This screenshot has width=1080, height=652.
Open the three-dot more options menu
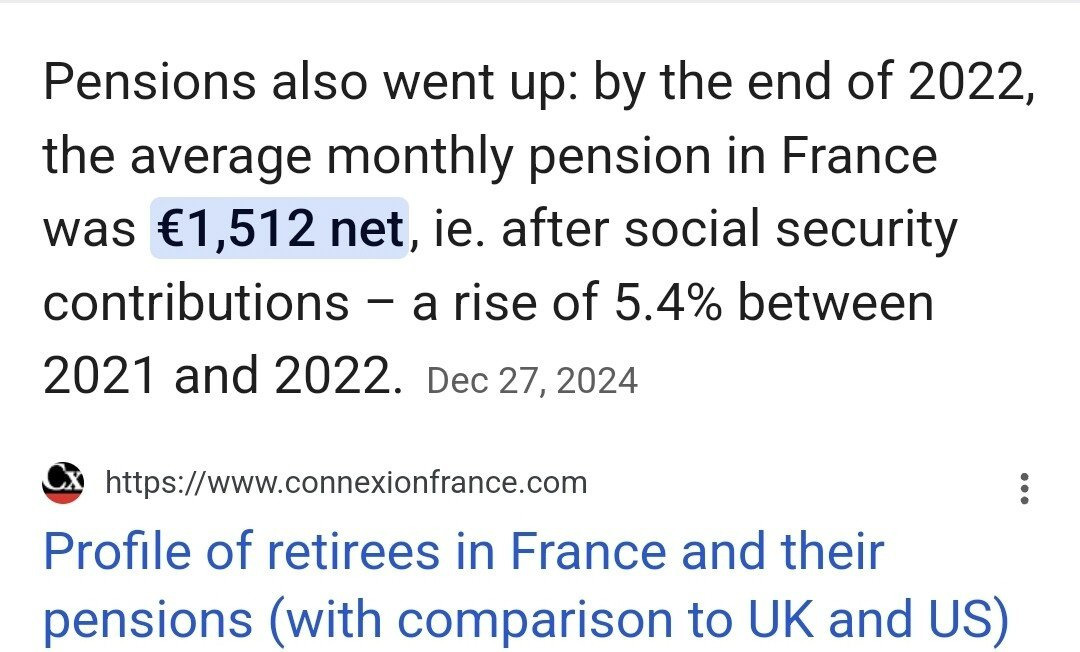[x=1023, y=489]
